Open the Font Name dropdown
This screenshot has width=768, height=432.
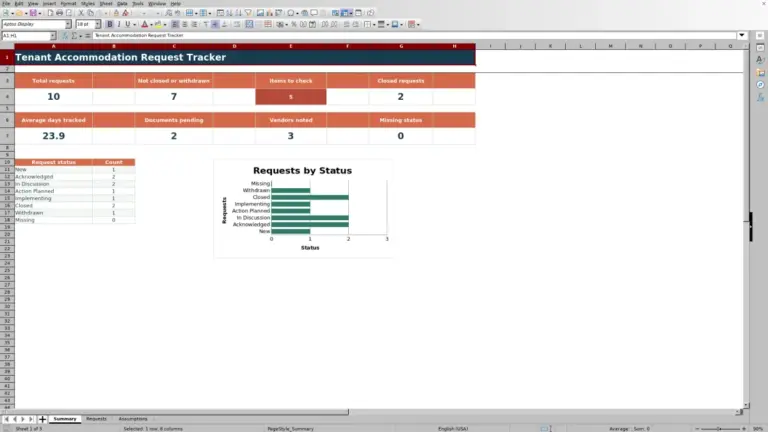coord(68,24)
